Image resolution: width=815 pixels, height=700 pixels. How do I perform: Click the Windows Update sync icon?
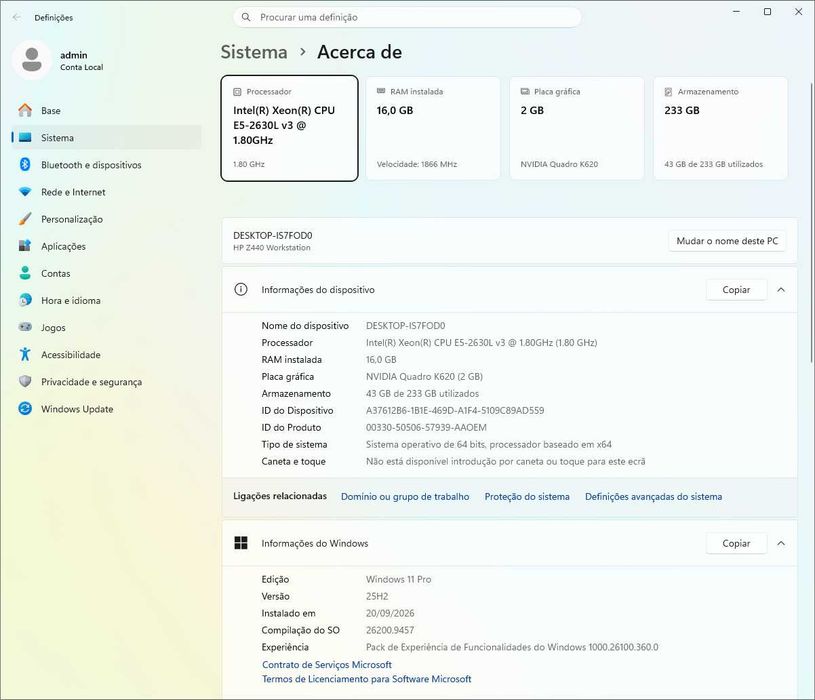pos(25,409)
